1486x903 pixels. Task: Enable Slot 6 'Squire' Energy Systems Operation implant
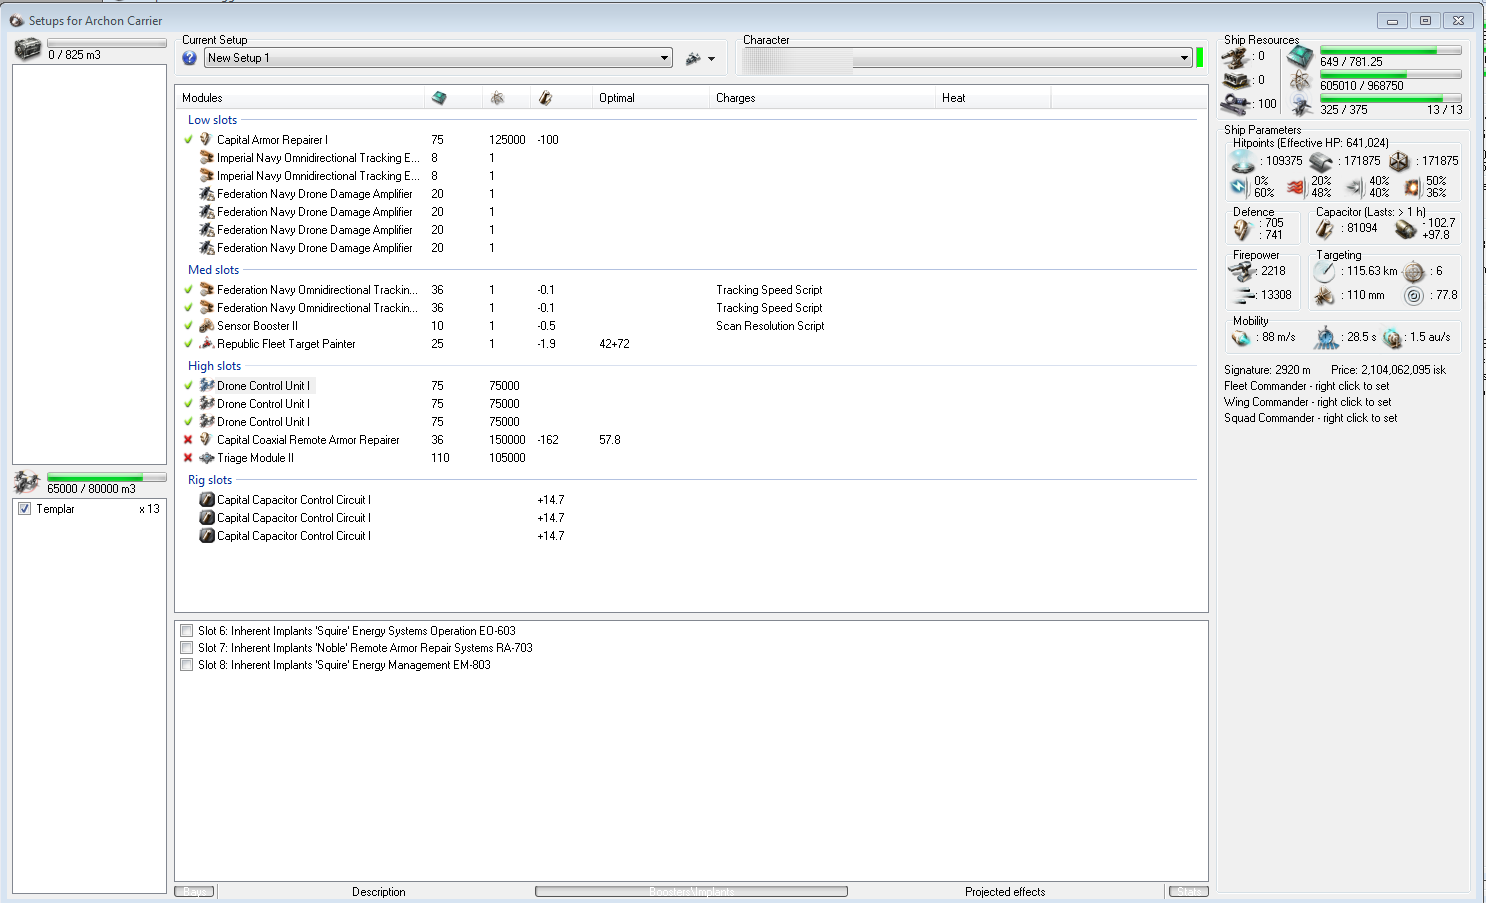187,631
